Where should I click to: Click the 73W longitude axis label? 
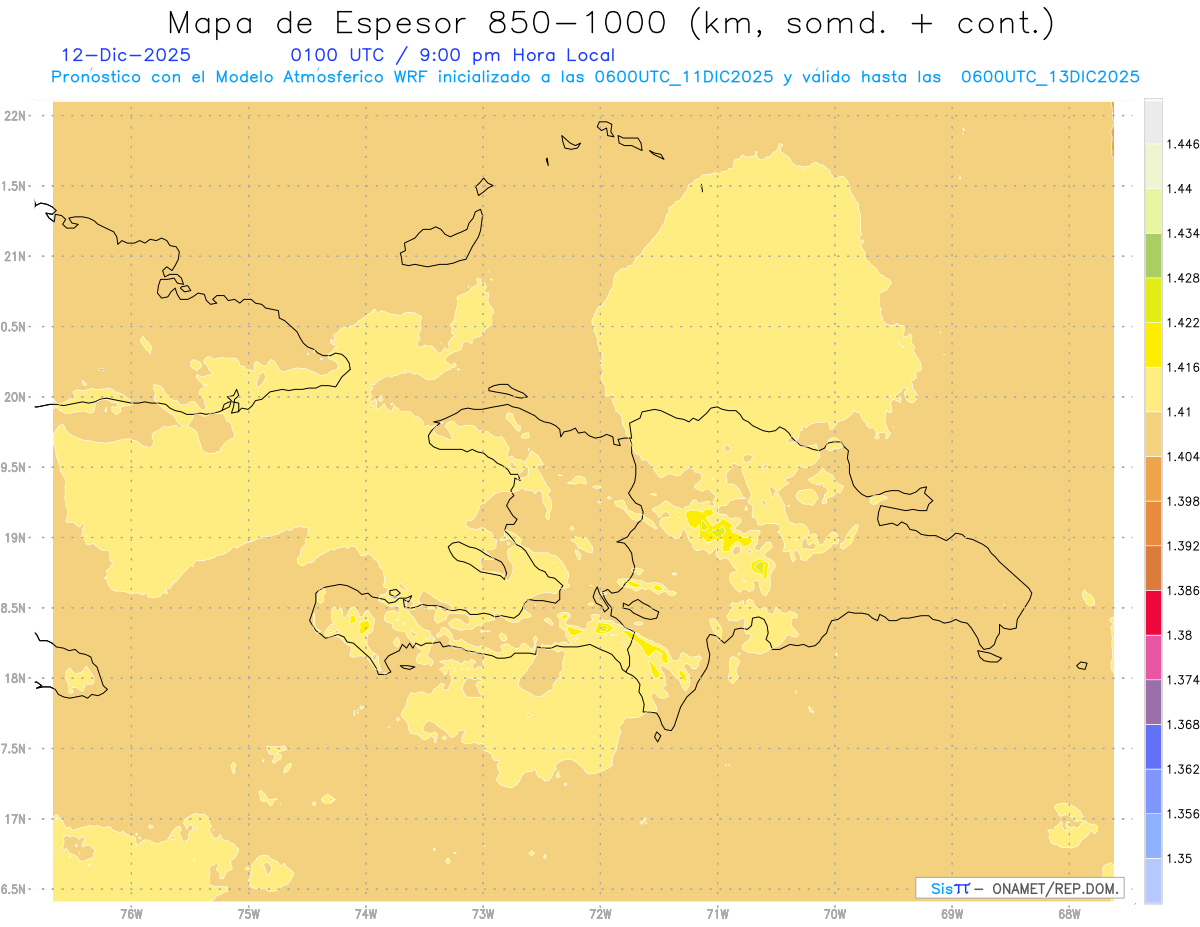(483, 914)
